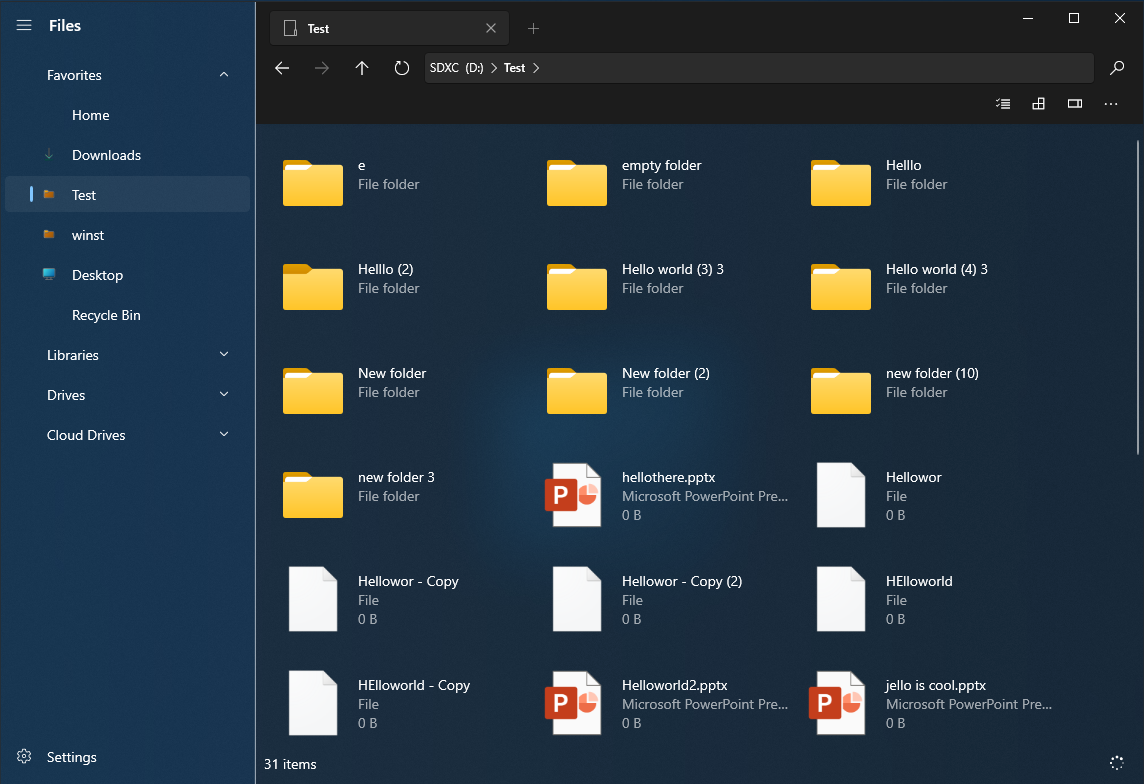Select the sort and group options icon

coord(1002,103)
